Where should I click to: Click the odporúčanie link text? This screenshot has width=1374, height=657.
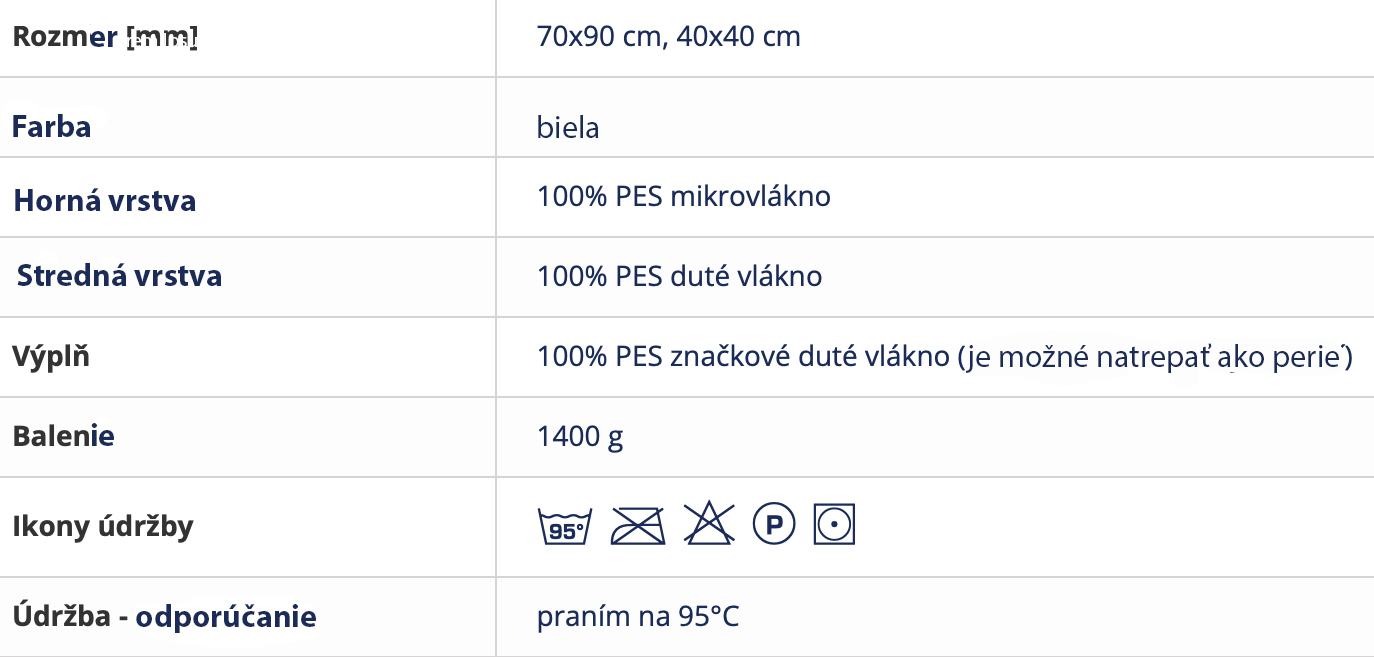[226, 617]
